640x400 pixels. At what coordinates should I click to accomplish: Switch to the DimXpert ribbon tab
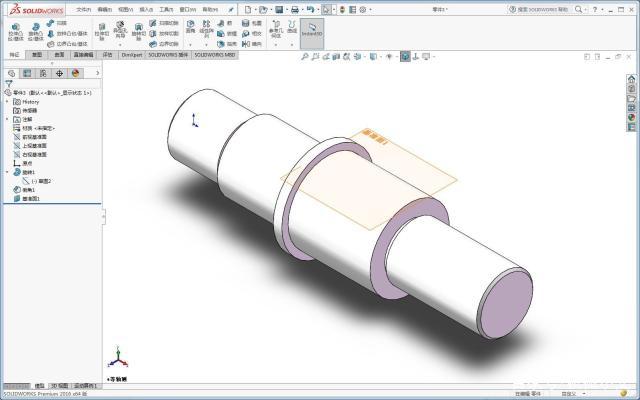131,55
